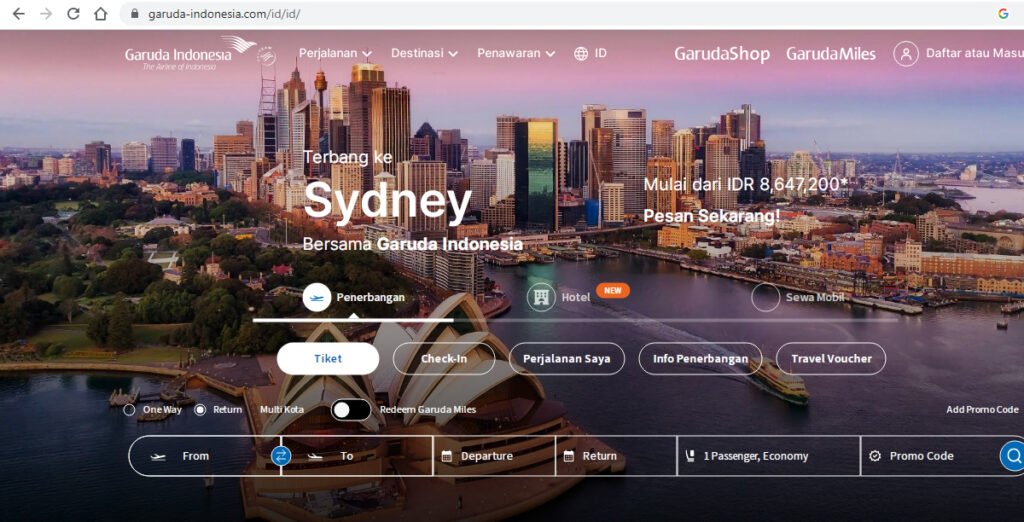Select the Return radio button
Screen dimensions: 1024x522
tap(200, 410)
